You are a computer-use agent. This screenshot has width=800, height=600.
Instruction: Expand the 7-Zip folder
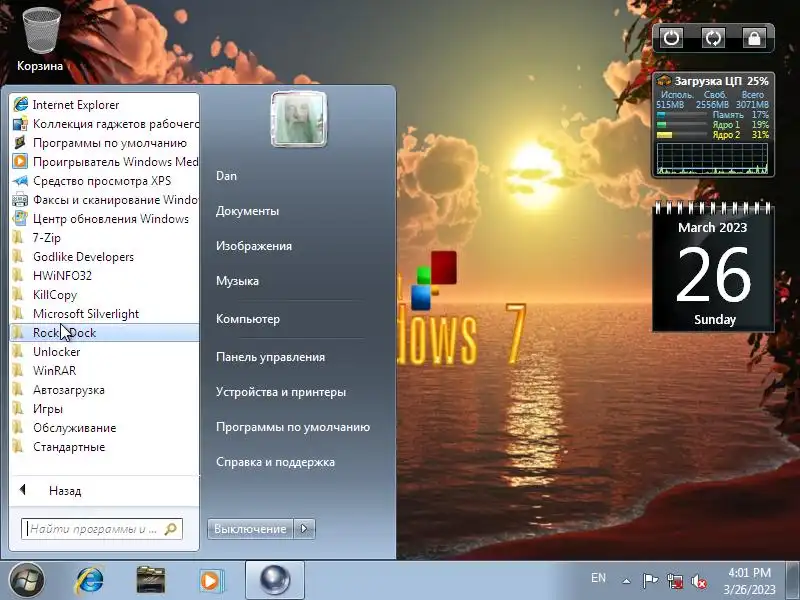click(x=104, y=238)
